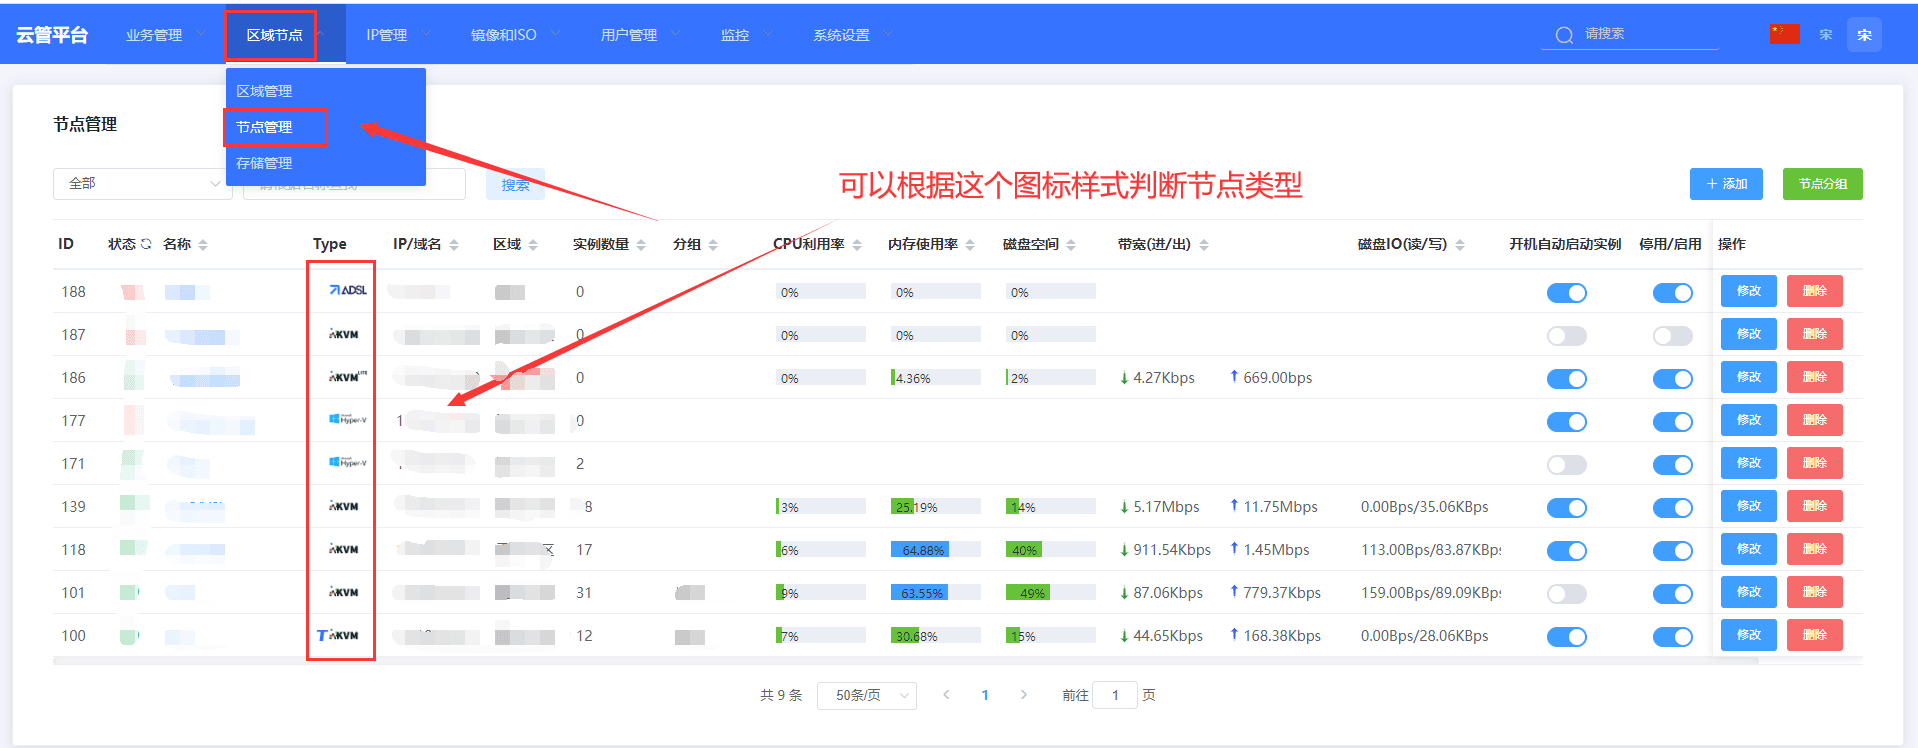Viewport: 1918px width, 748px height.
Task: Expand the 用户管理 menu
Action: 640,35
